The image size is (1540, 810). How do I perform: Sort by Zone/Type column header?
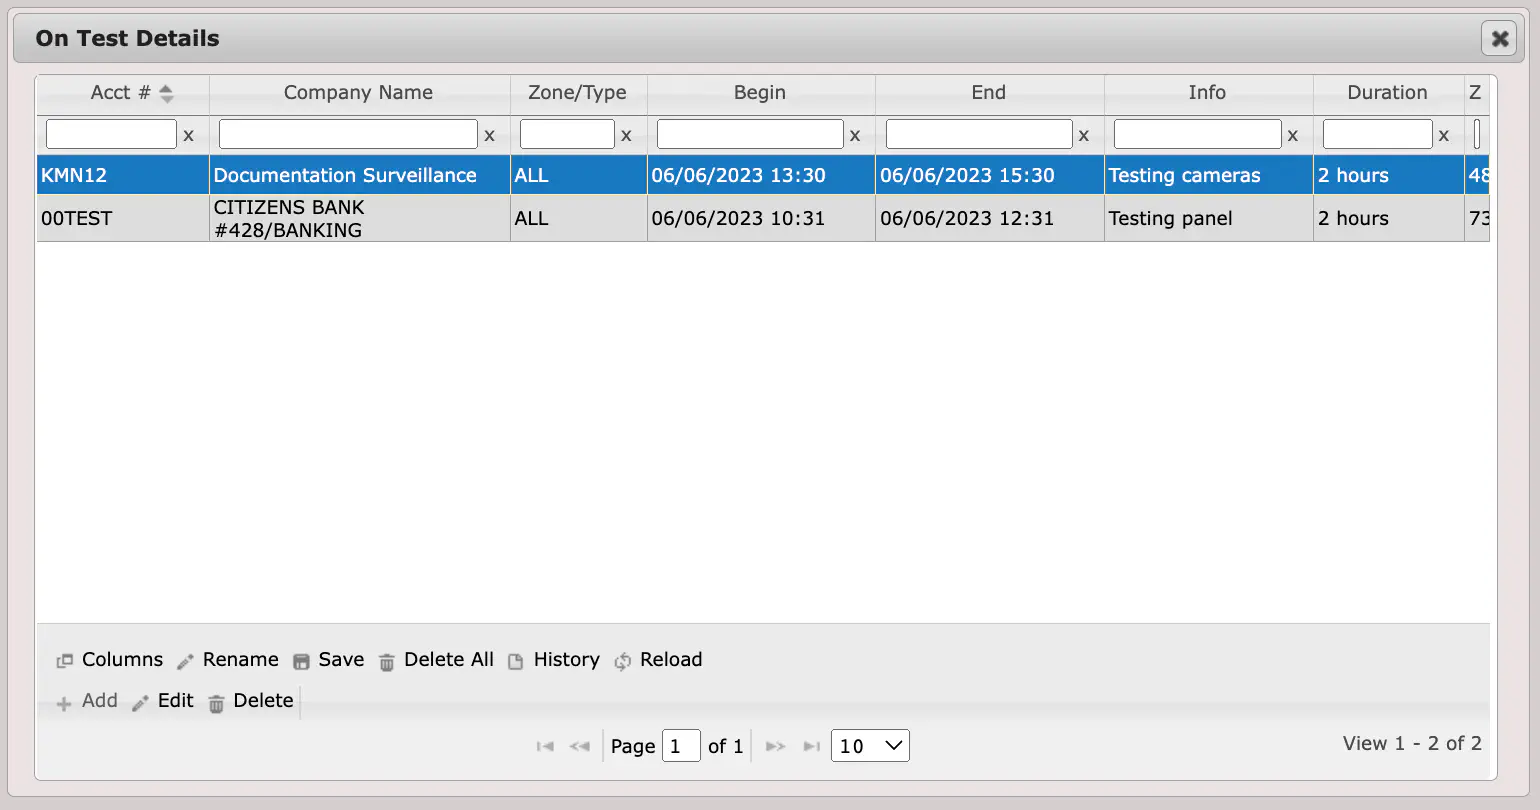578,93
